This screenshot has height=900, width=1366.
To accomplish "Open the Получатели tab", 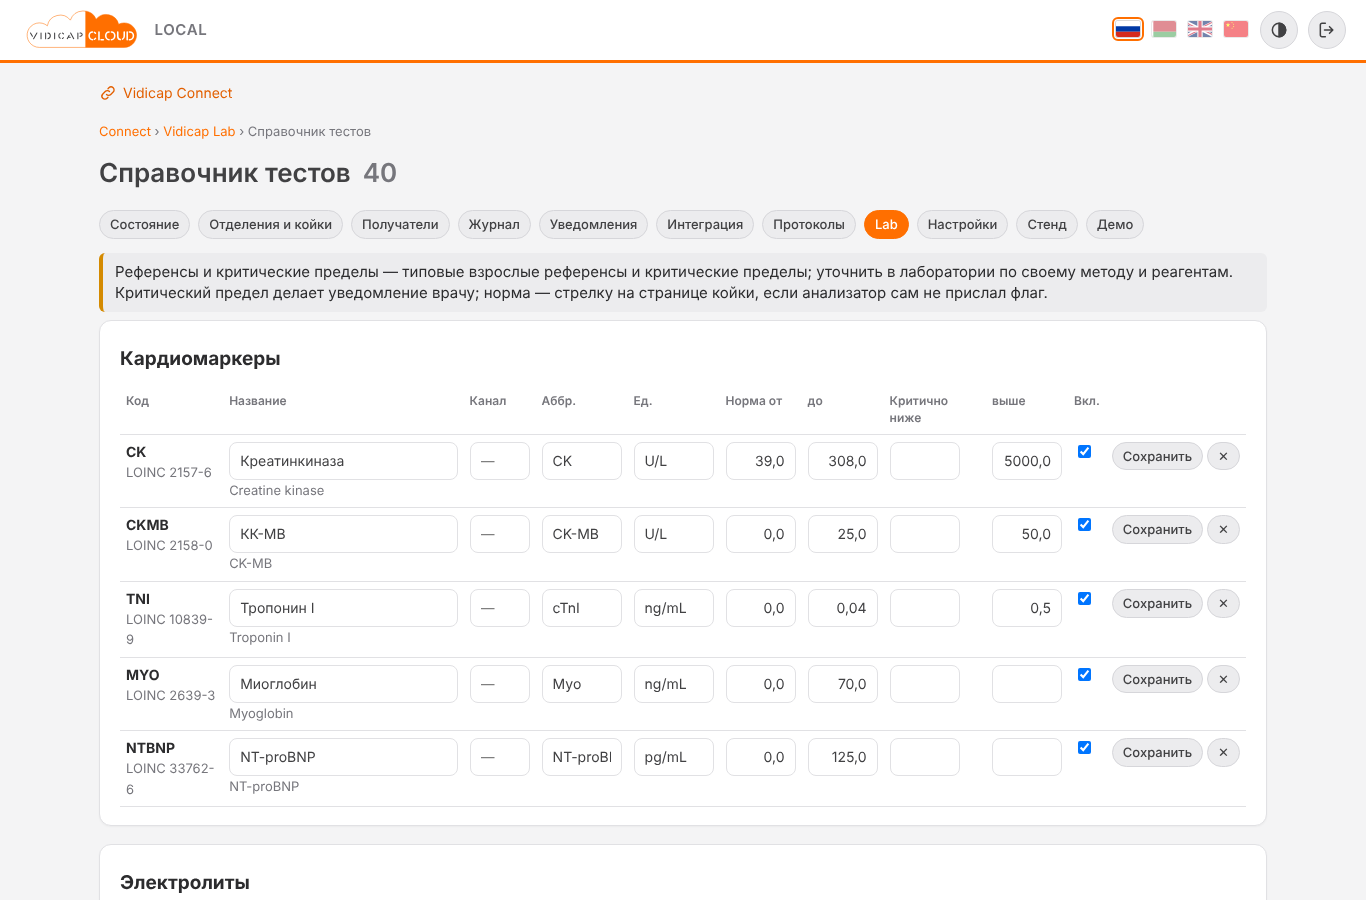I will coord(400,224).
